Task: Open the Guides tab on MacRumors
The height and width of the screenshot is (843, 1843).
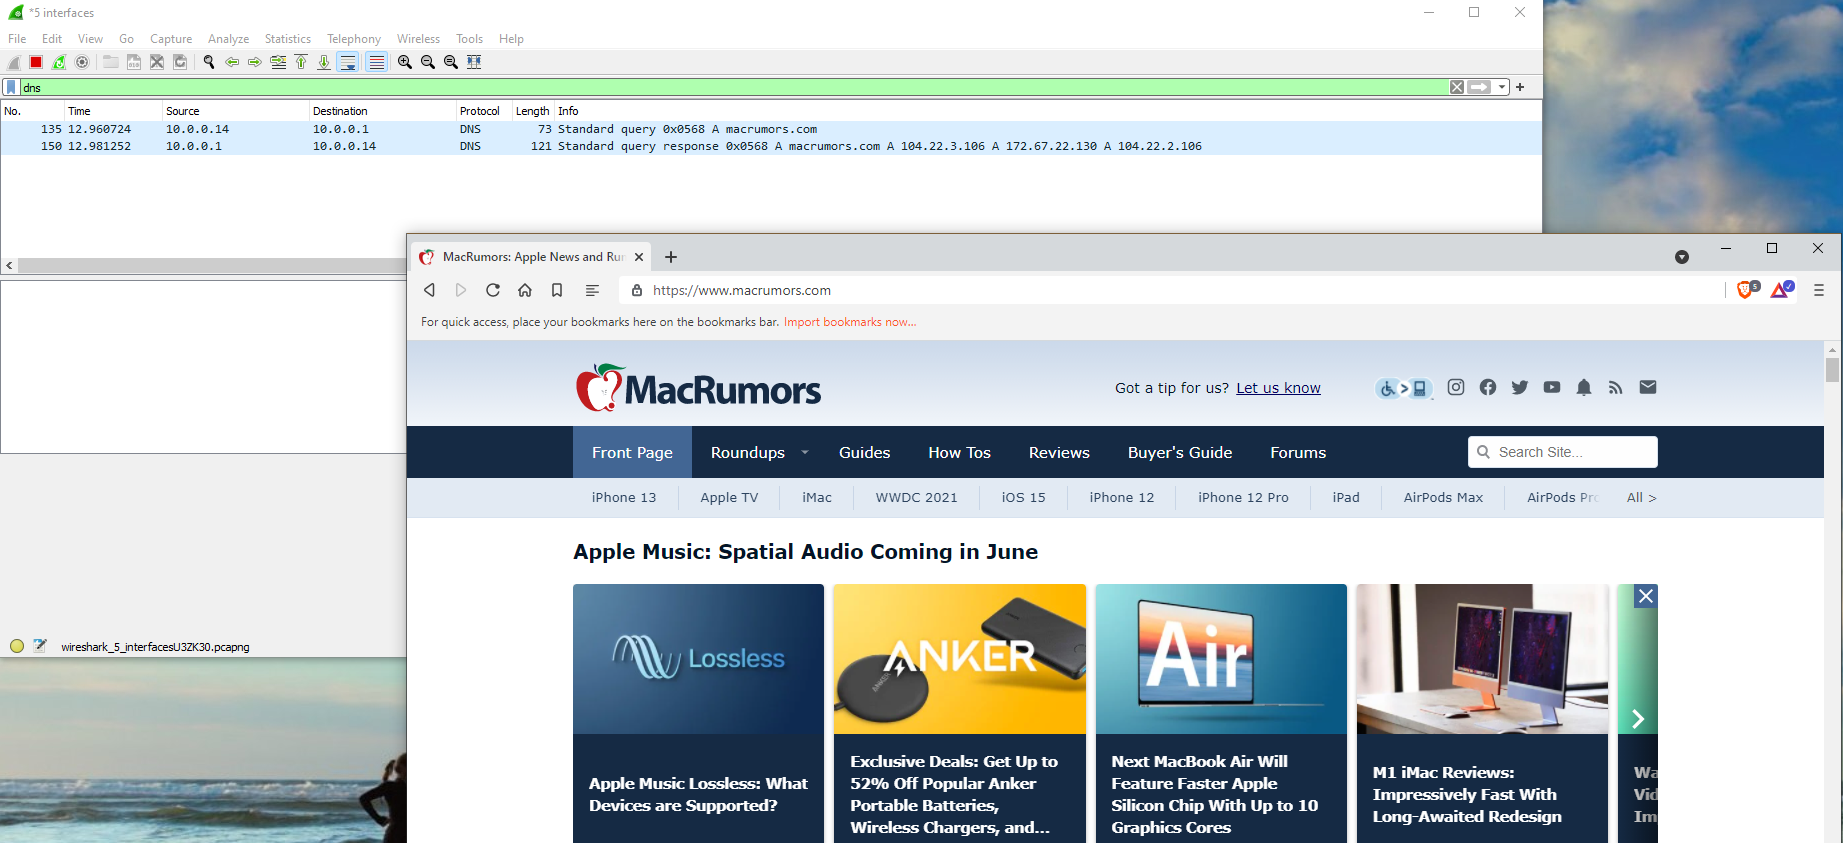Action: (865, 452)
